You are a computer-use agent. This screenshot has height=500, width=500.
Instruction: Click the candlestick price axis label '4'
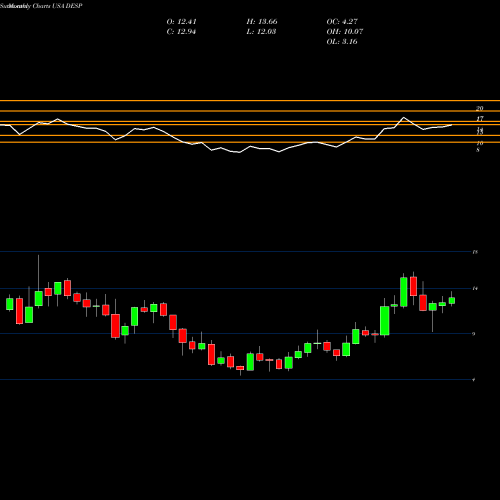(x=474, y=380)
